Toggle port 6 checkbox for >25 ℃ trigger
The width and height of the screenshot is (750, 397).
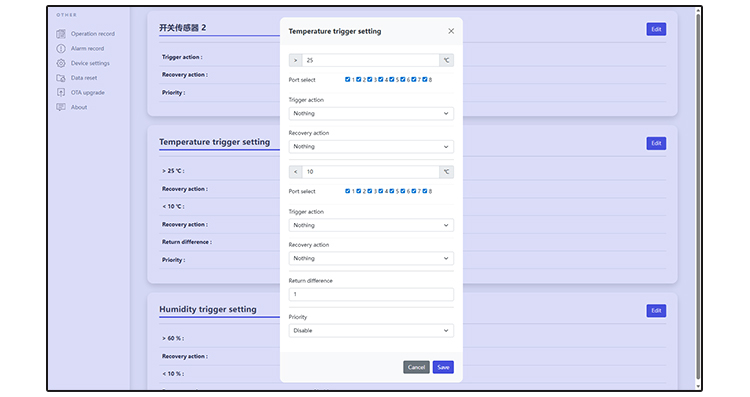coord(403,79)
